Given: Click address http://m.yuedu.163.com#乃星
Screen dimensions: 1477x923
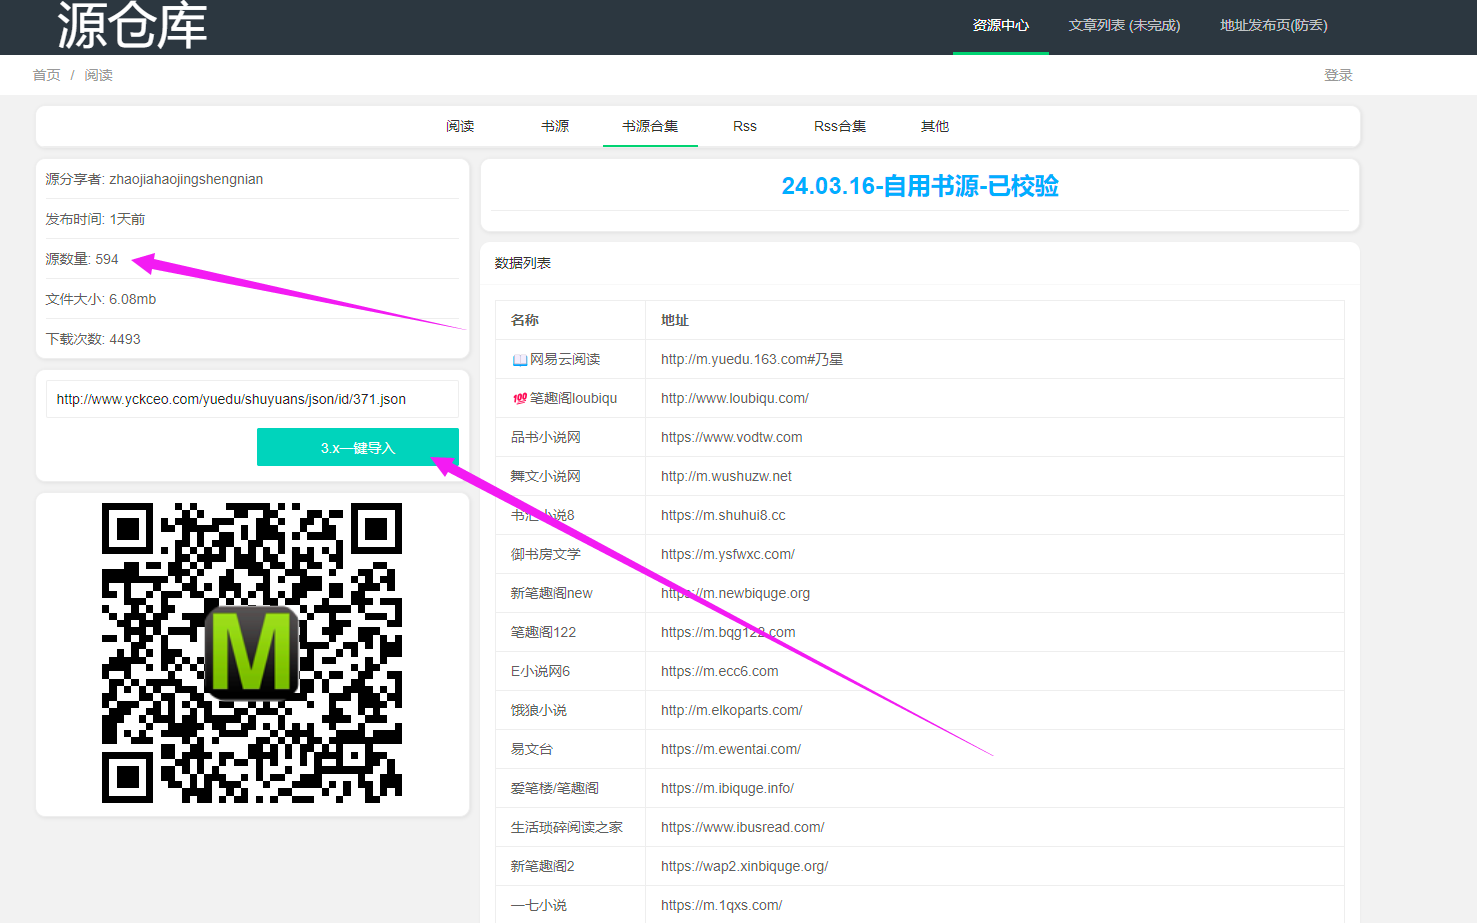Looking at the screenshot, I should 752,359.
